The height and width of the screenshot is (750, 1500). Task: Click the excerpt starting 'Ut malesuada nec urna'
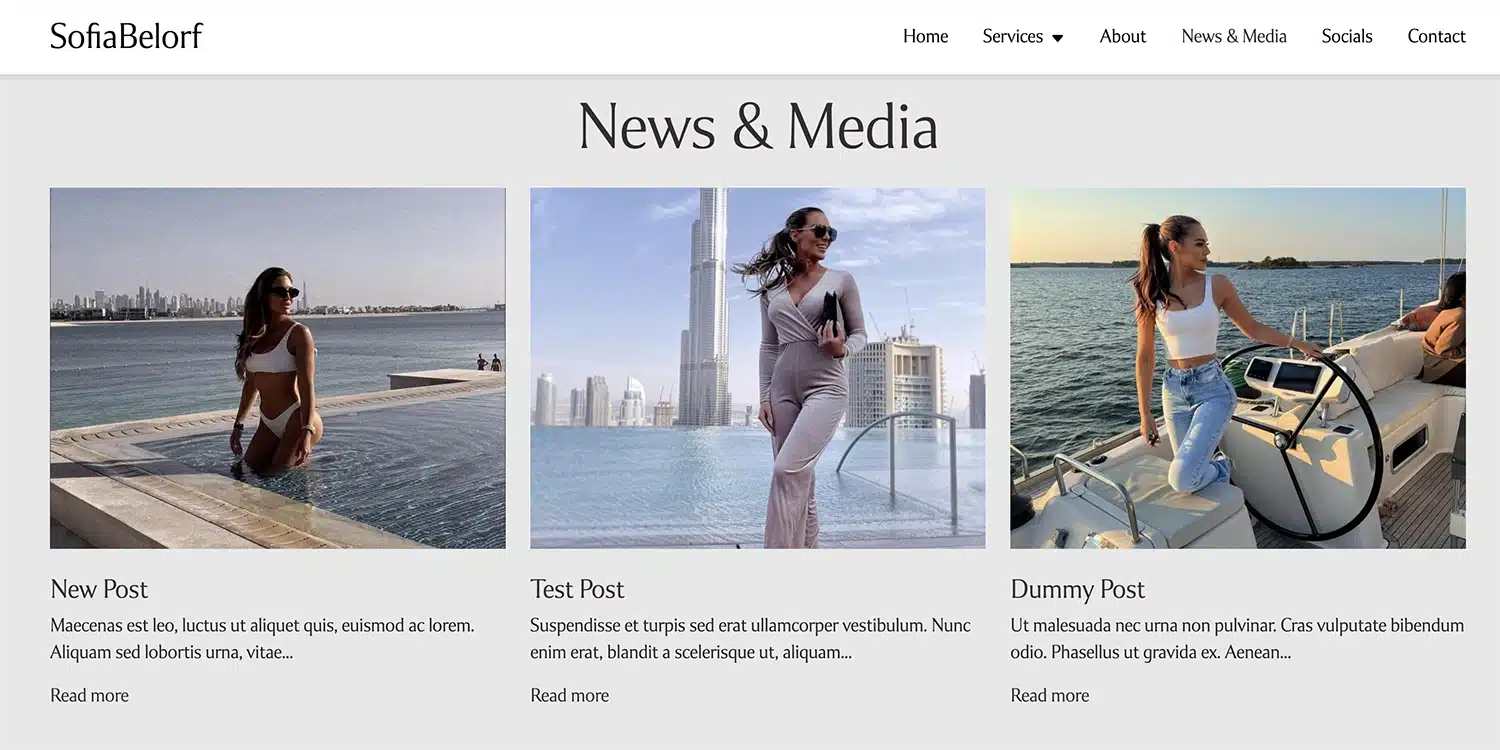(x=1237, y=639)
